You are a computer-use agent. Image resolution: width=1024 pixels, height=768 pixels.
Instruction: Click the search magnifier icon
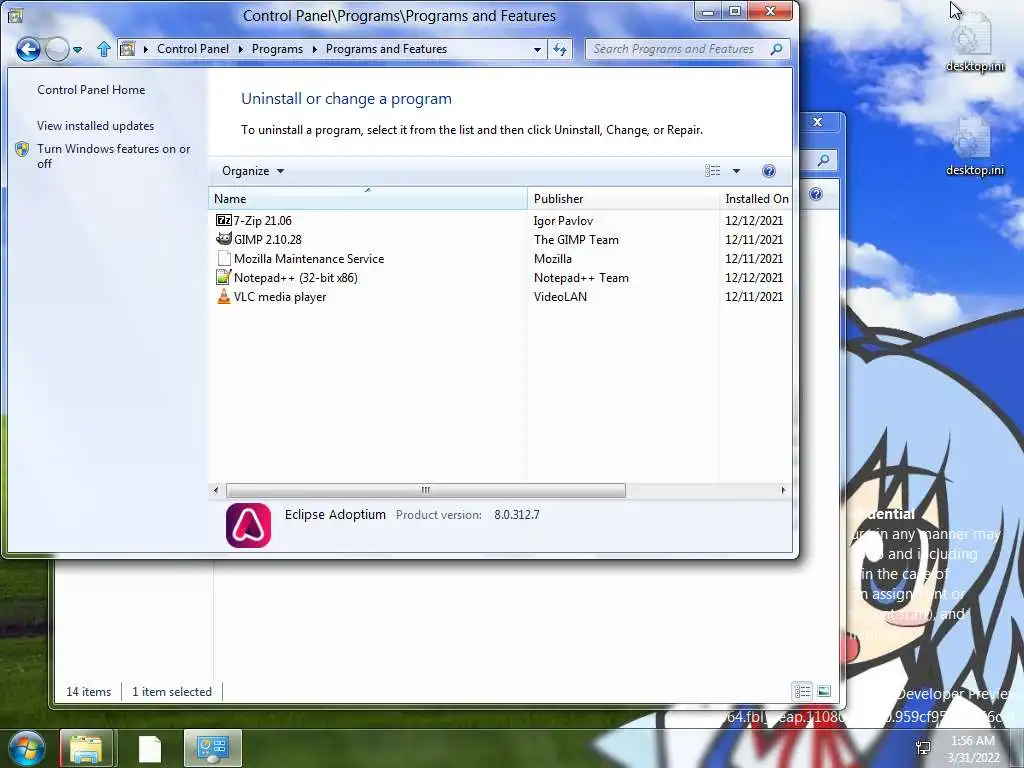tap(776, 49)
